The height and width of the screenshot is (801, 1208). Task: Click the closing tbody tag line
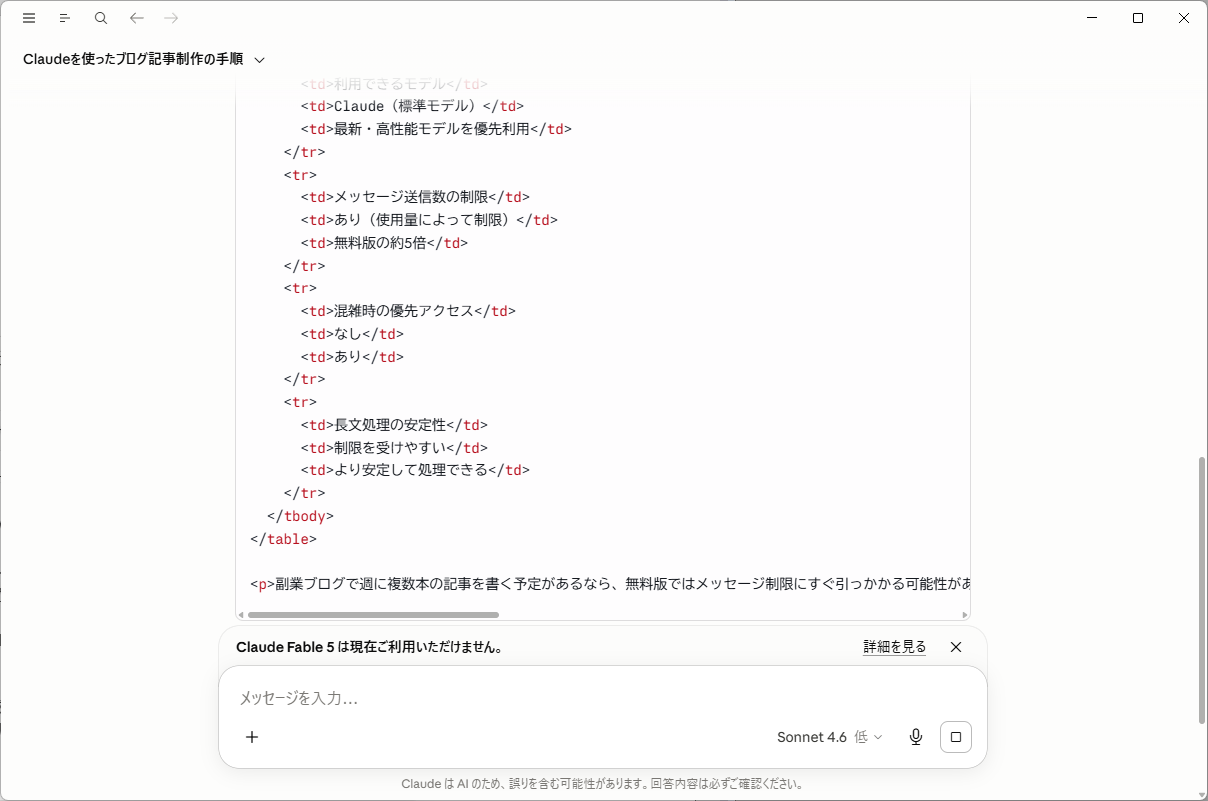pyautogui.click(x=300, y=516)
